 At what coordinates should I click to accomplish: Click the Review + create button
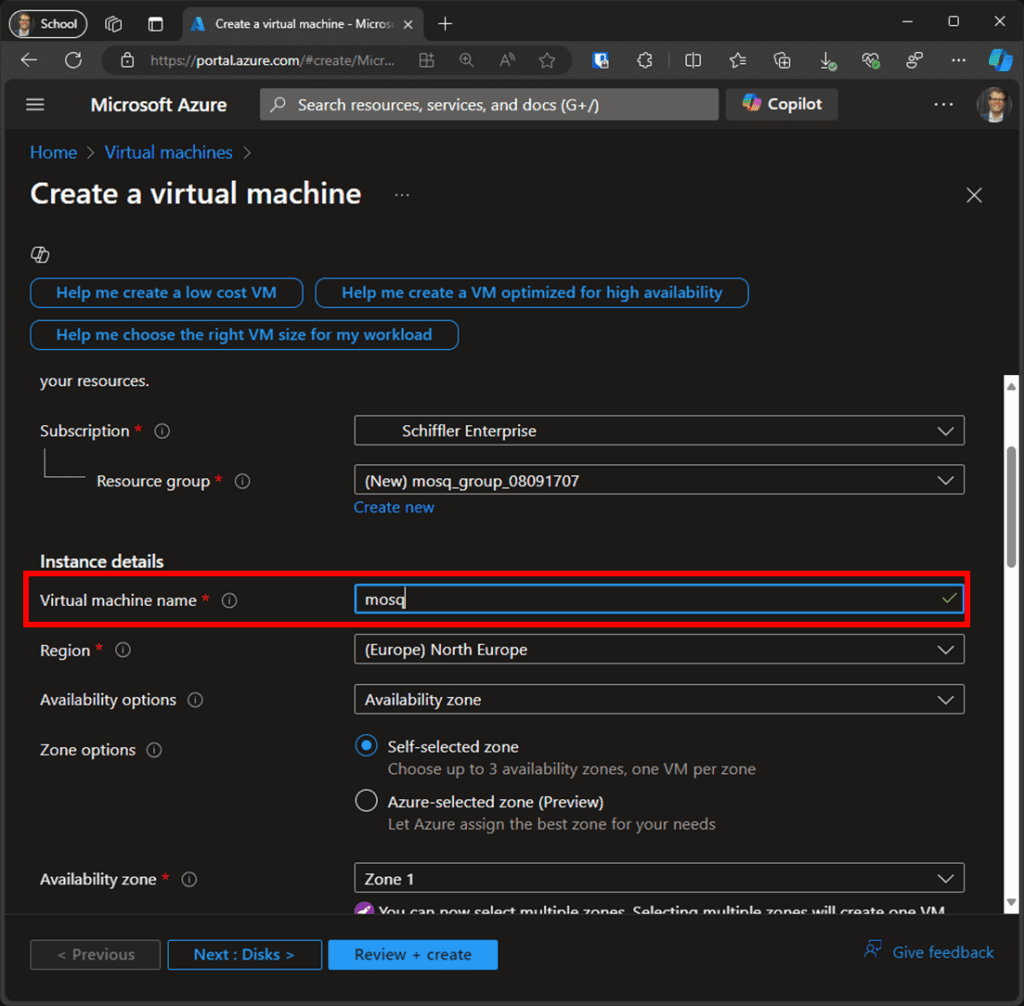412,954
